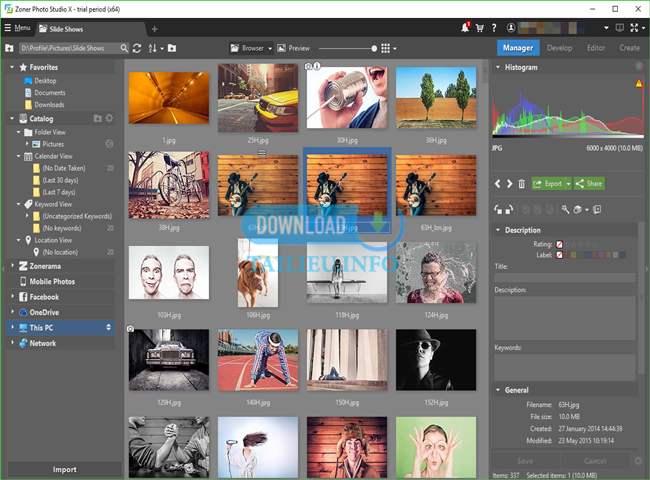Viewport: 650px width, 480px height.
Task: Apply the red color label
Action: (x=567, y=255)
